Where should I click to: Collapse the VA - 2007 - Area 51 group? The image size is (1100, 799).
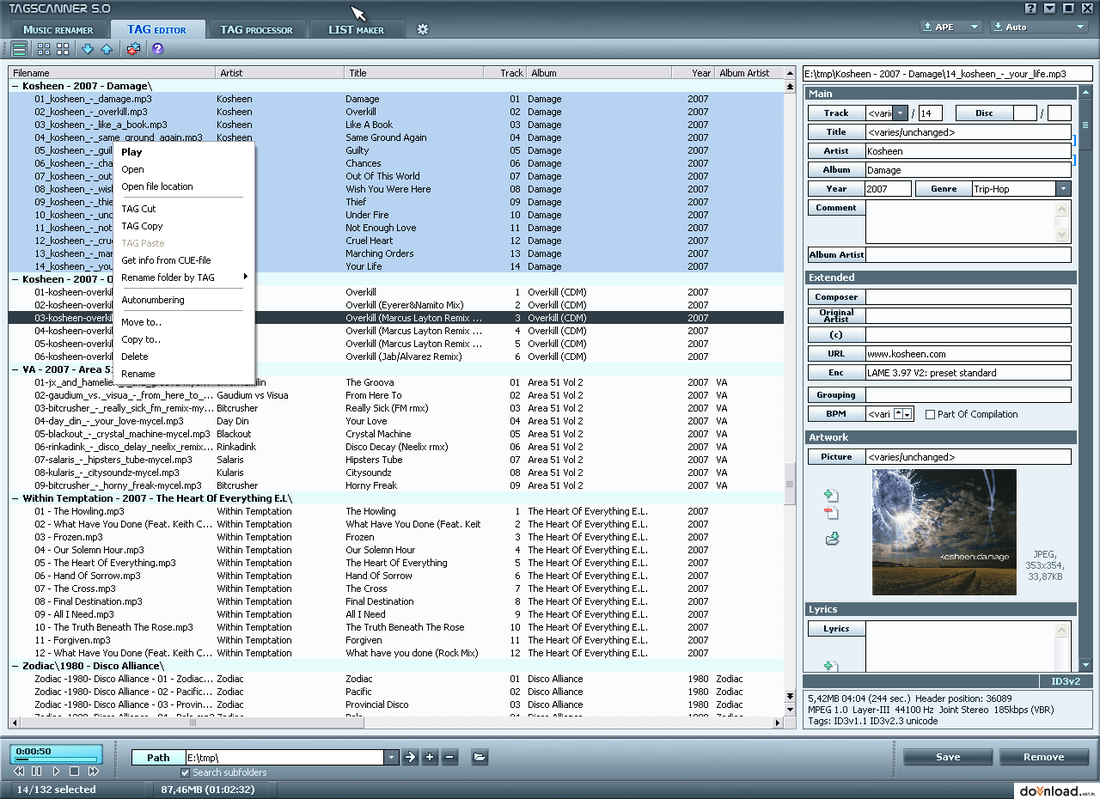tap(15, 370)
